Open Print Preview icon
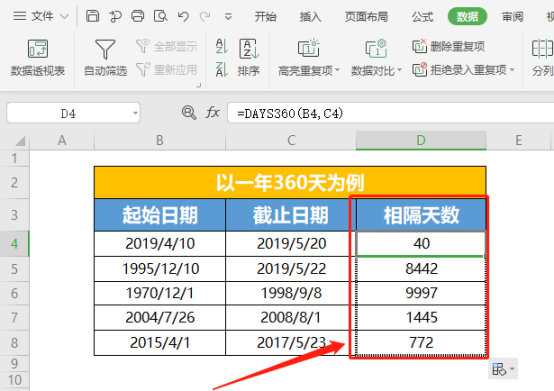This screenshot has height=391, width=554. tap(160, 16)
